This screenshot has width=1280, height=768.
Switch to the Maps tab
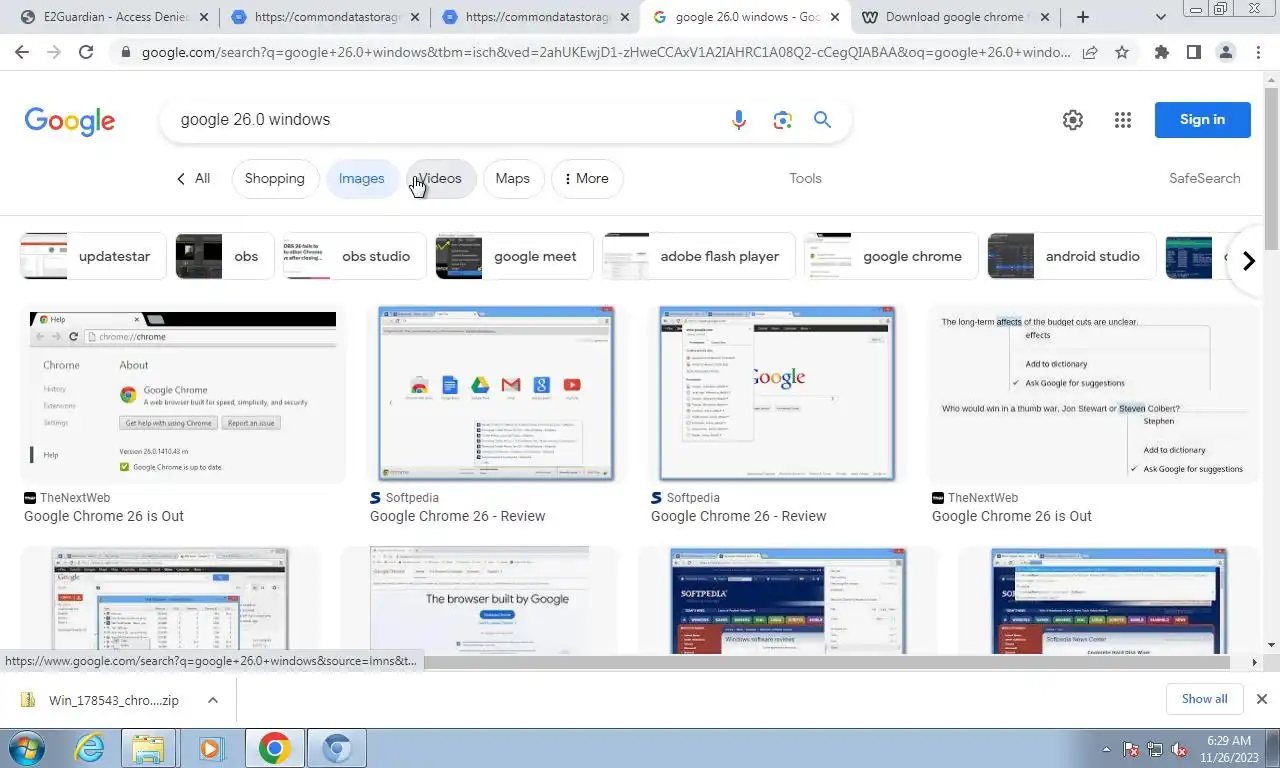pos(512,179)
